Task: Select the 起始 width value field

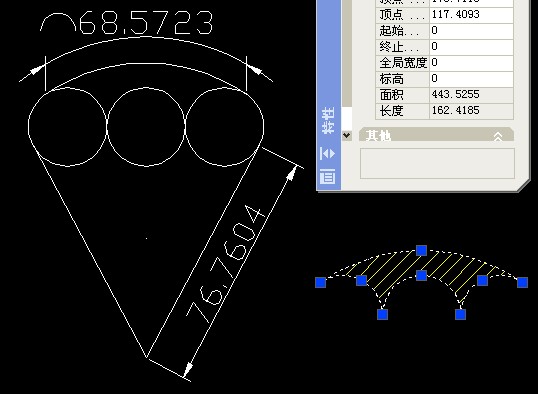Action: 471,31
